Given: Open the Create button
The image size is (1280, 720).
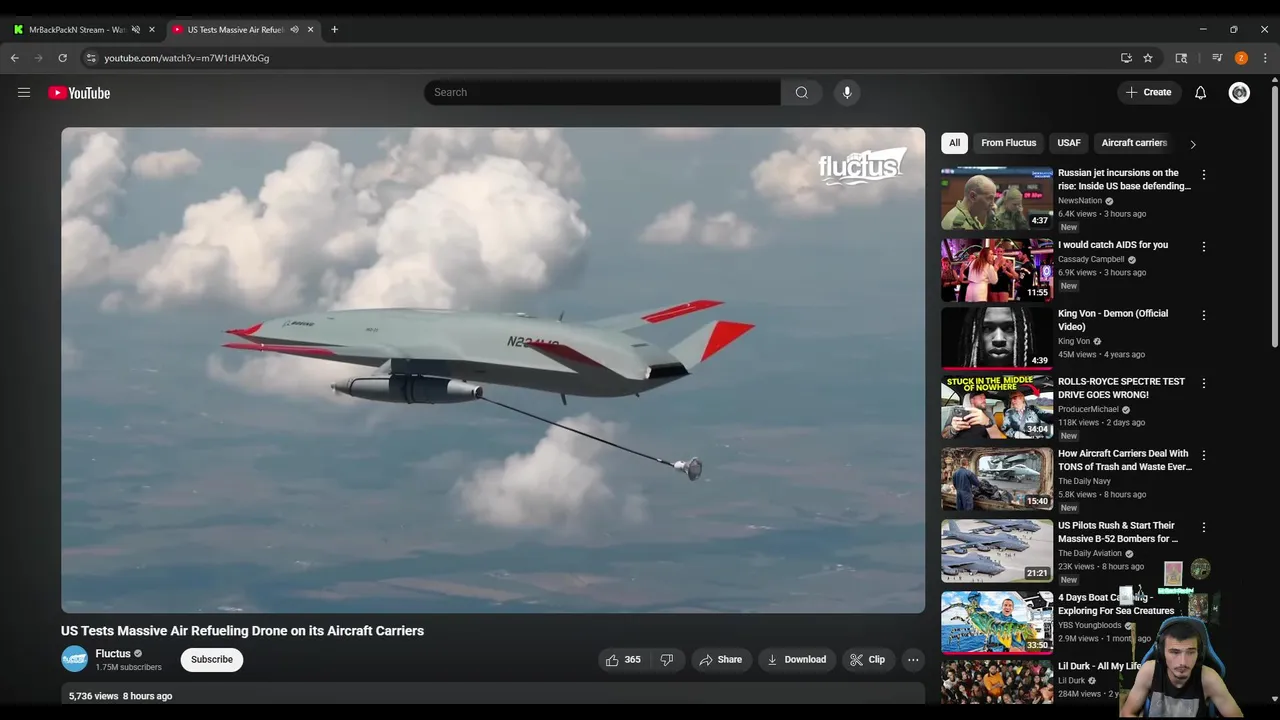Looking at the screenshot, I should click(1148, 92).
